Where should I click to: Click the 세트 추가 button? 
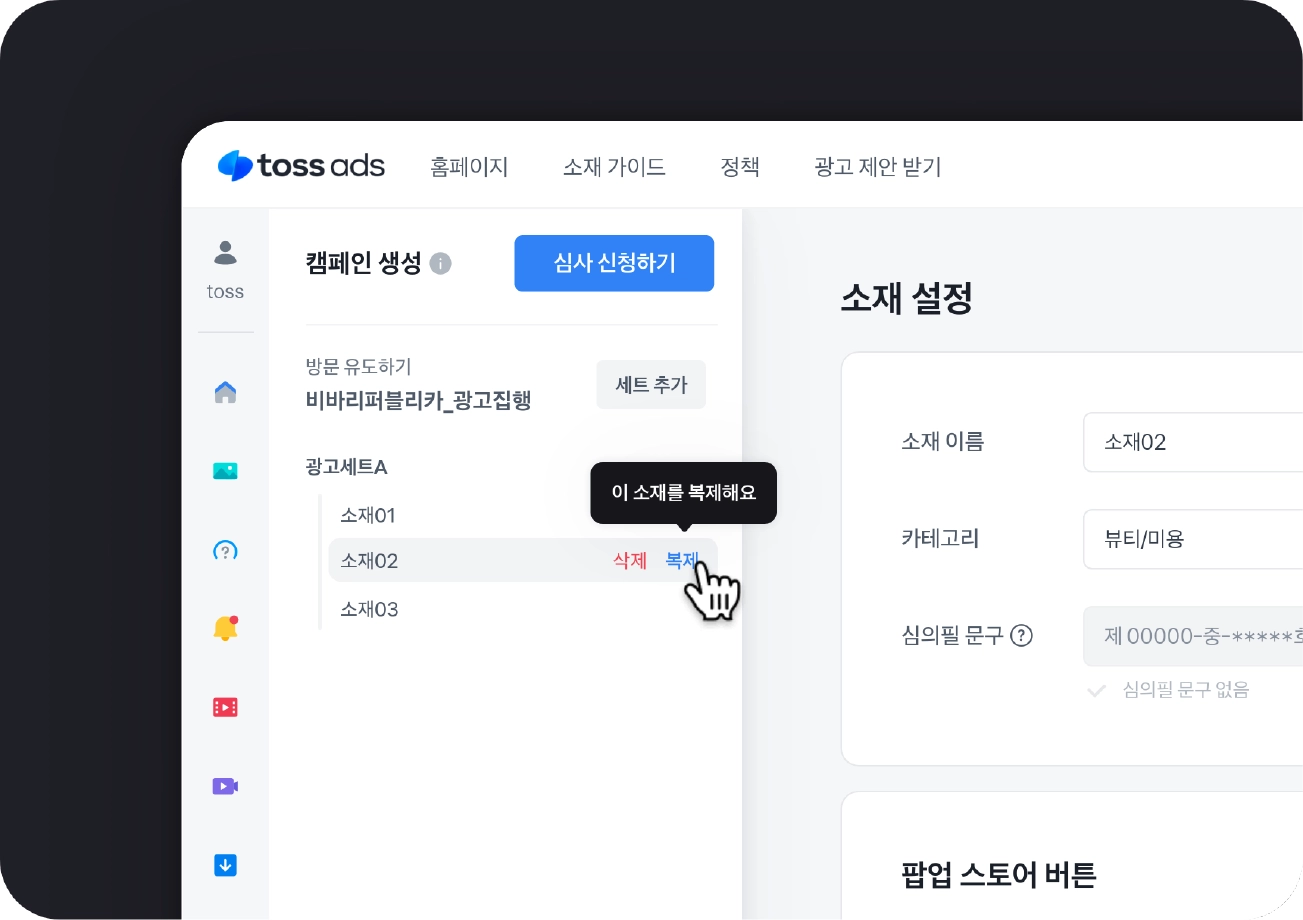(651, 385)
